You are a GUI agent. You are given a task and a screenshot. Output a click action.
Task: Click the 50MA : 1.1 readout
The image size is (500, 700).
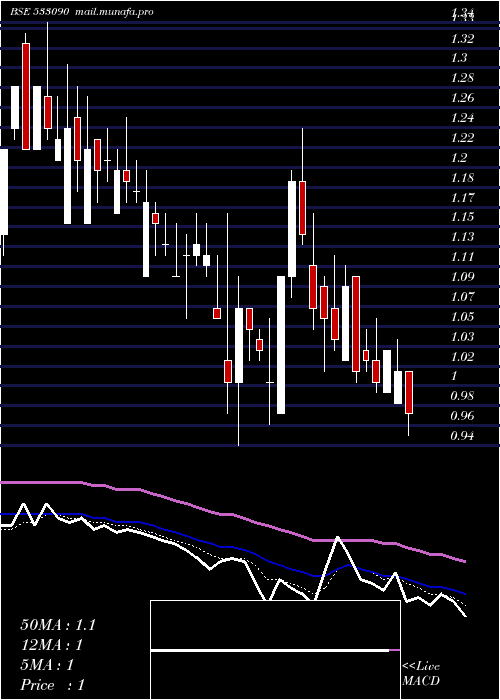58,625
